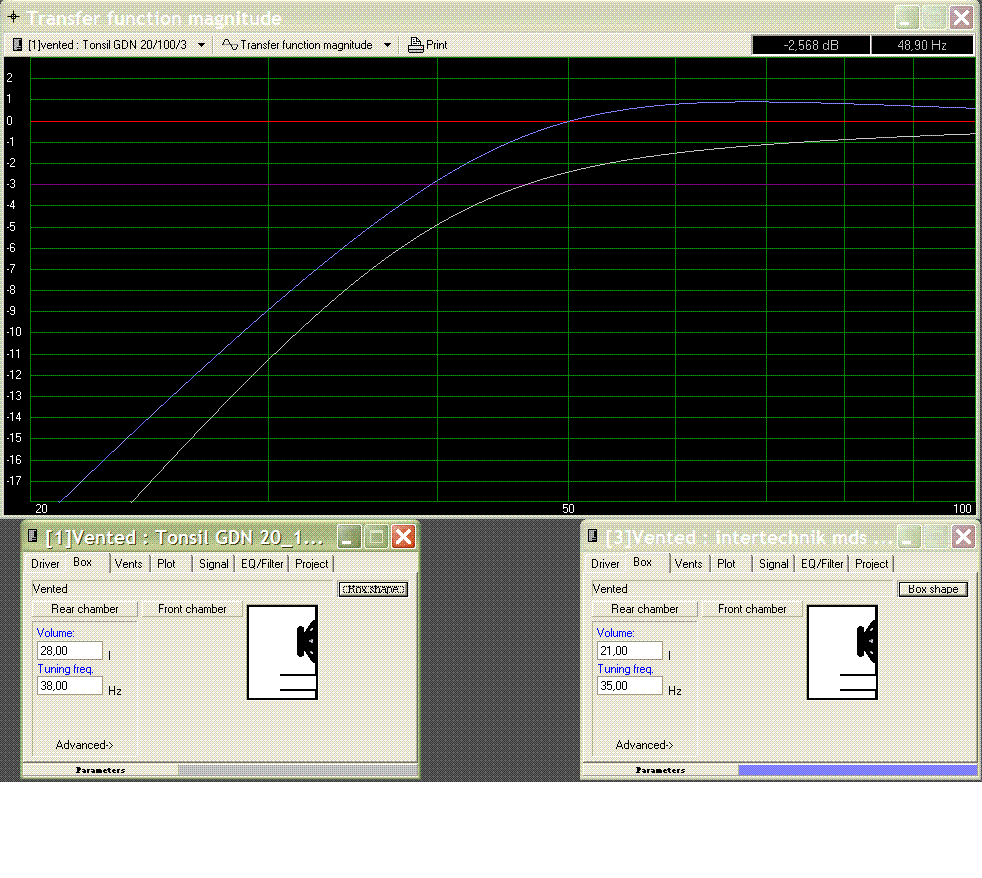The height and width of the screenshot is (878, 982).
Task: Expand Advanced options in intertechnik window
Action: tap(644, 745)
